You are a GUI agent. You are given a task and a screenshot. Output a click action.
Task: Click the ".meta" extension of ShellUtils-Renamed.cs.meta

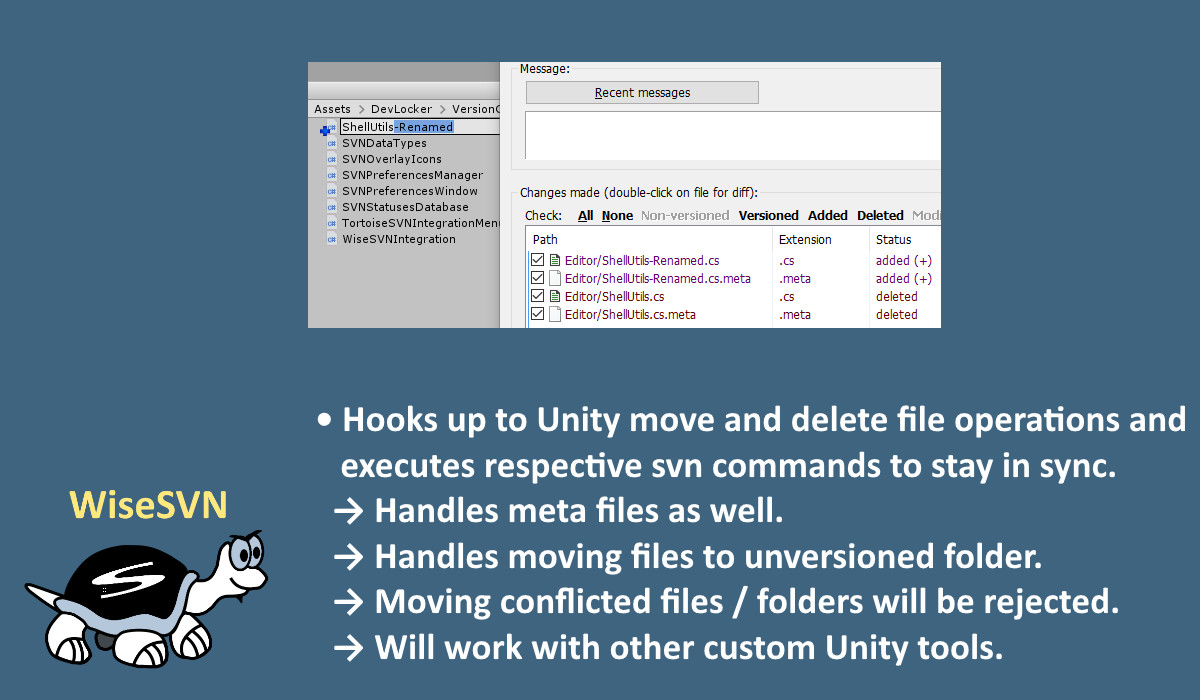pyautogui.click(x=795, y=279)
